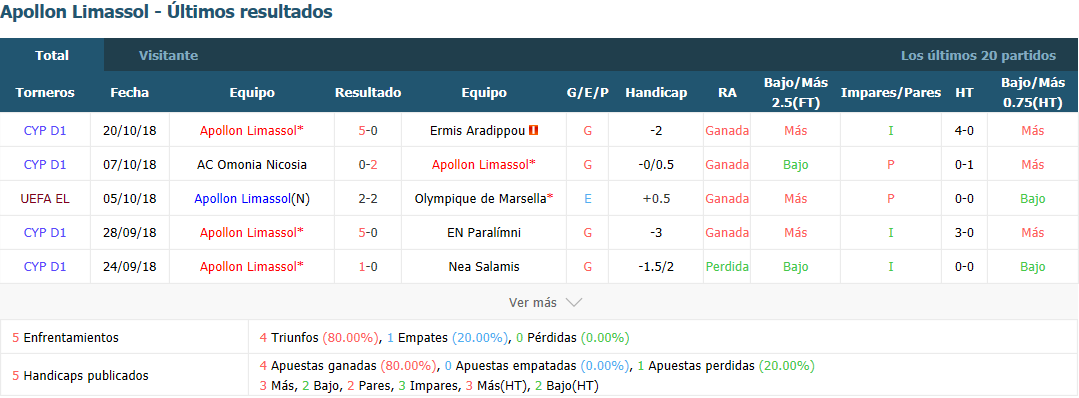
Task: Click the Ver más text link
Action: coord(533,302)
